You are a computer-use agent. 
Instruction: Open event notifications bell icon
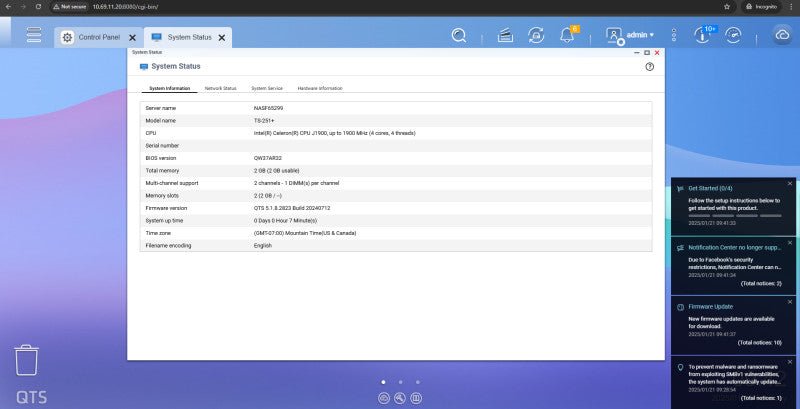(567, 35)
